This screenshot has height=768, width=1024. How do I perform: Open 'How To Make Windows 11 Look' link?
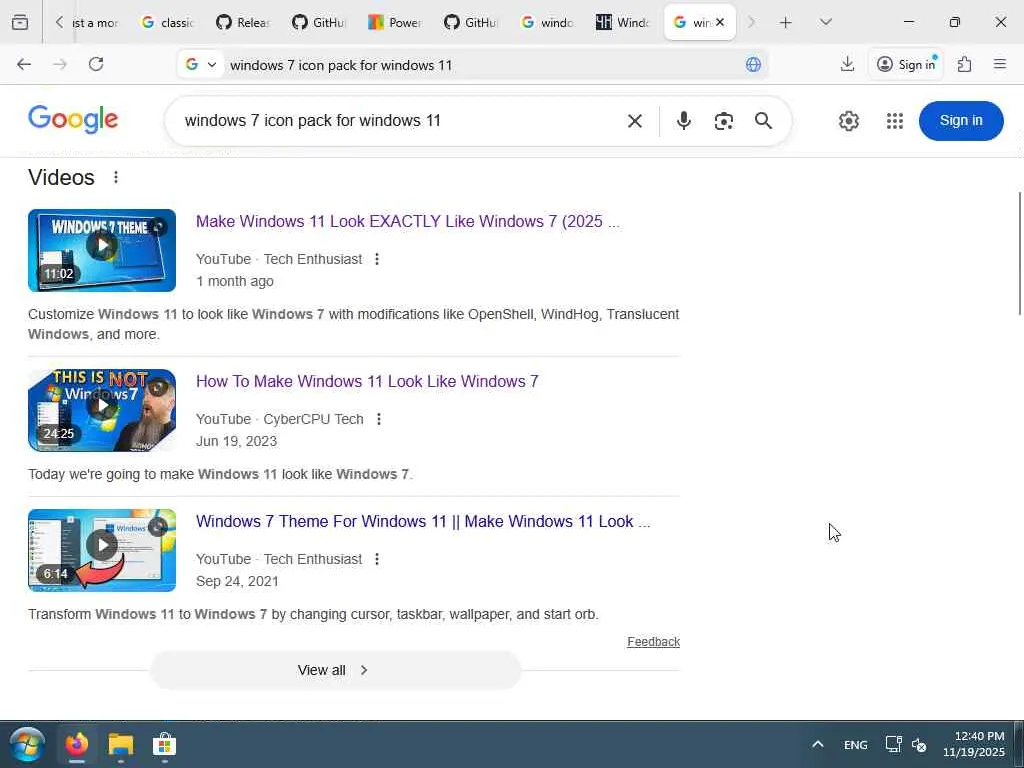(x=367, y=381)
